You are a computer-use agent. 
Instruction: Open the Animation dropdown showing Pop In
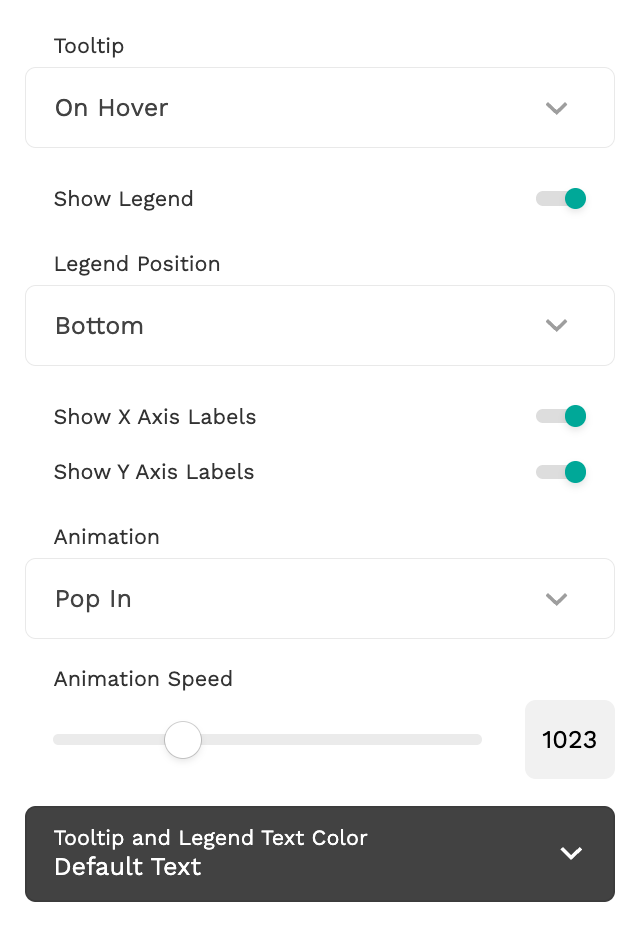coord(300,599)
